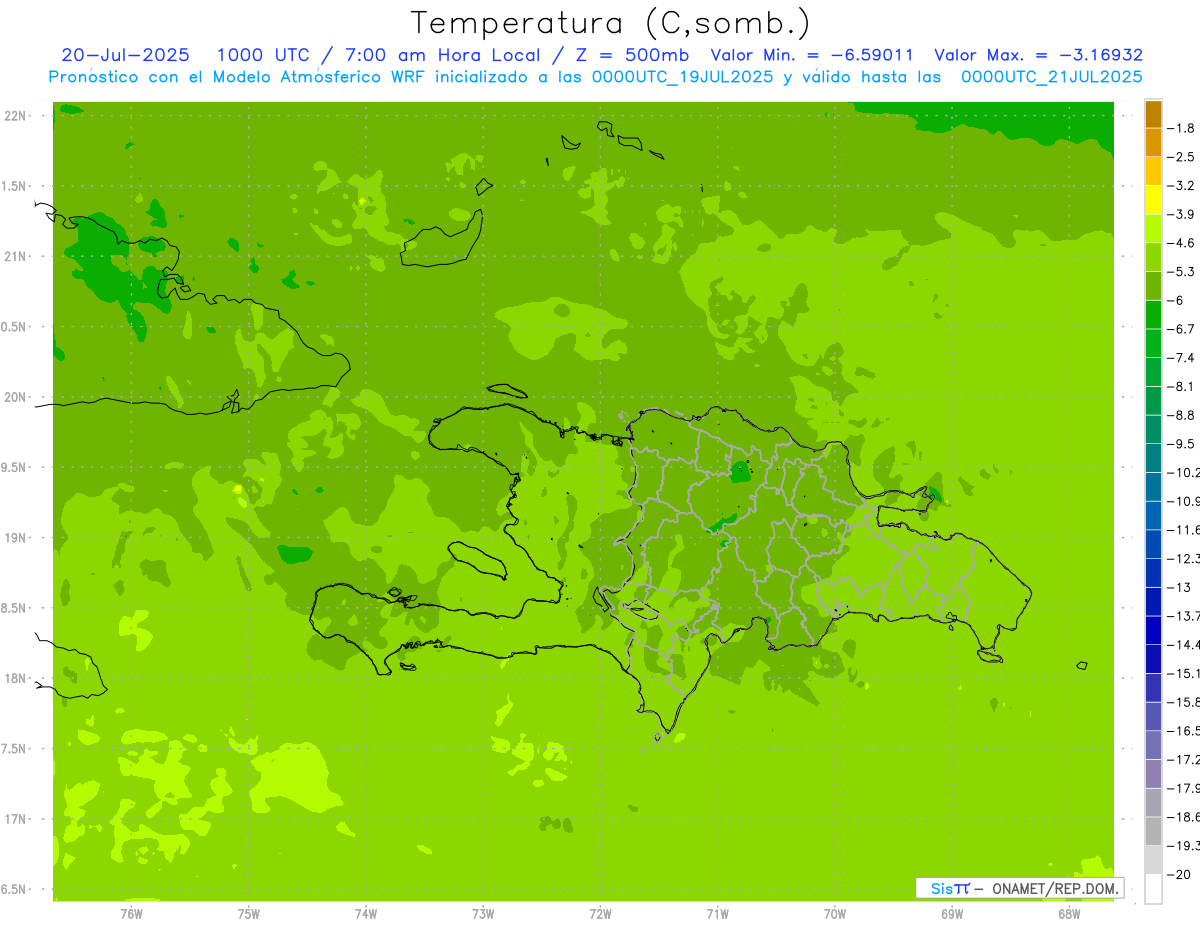Click the "0000UTC_19JUL2025" initialization time

coord(683,77)
